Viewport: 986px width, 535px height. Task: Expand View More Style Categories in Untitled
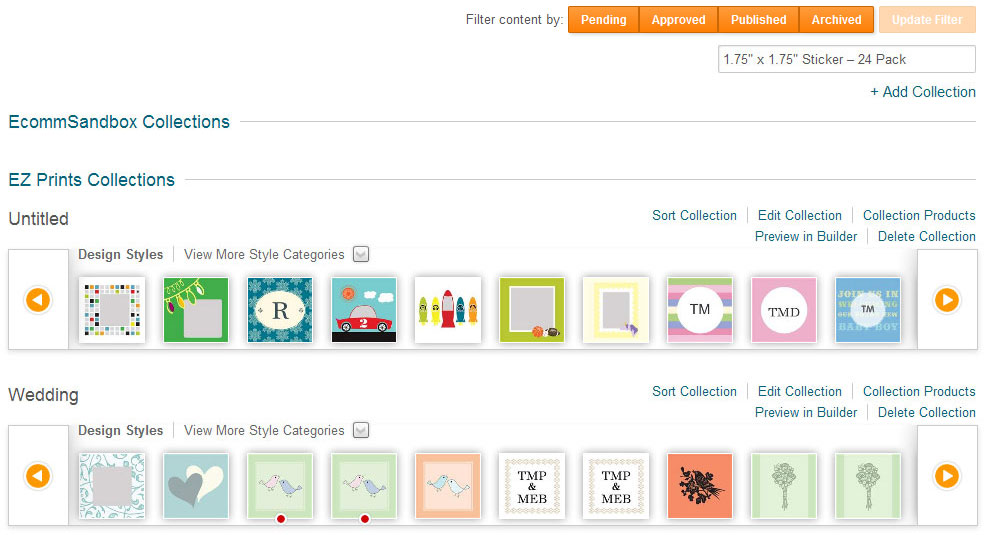[x=361, y=255]
